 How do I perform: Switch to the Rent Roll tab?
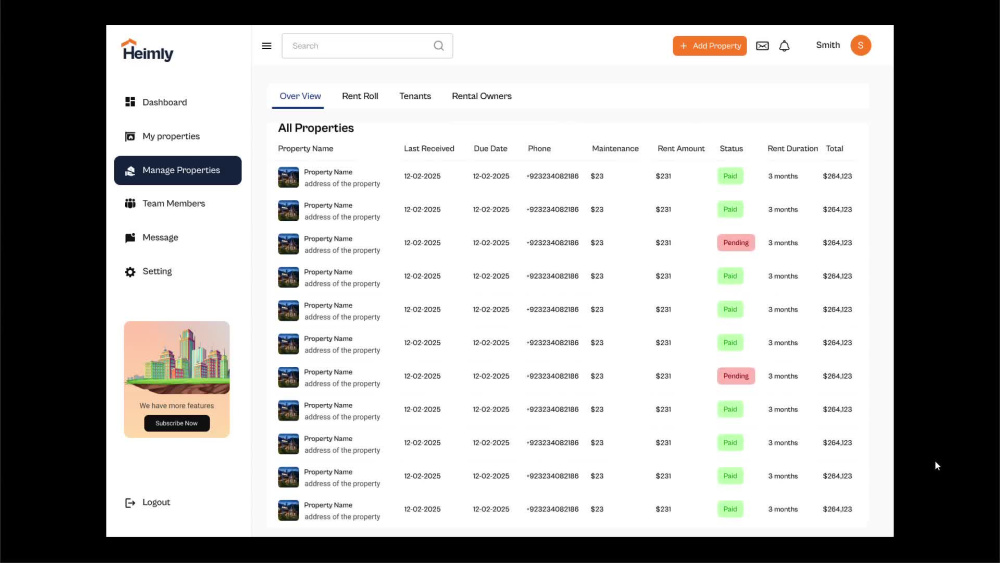click(360, 96)
